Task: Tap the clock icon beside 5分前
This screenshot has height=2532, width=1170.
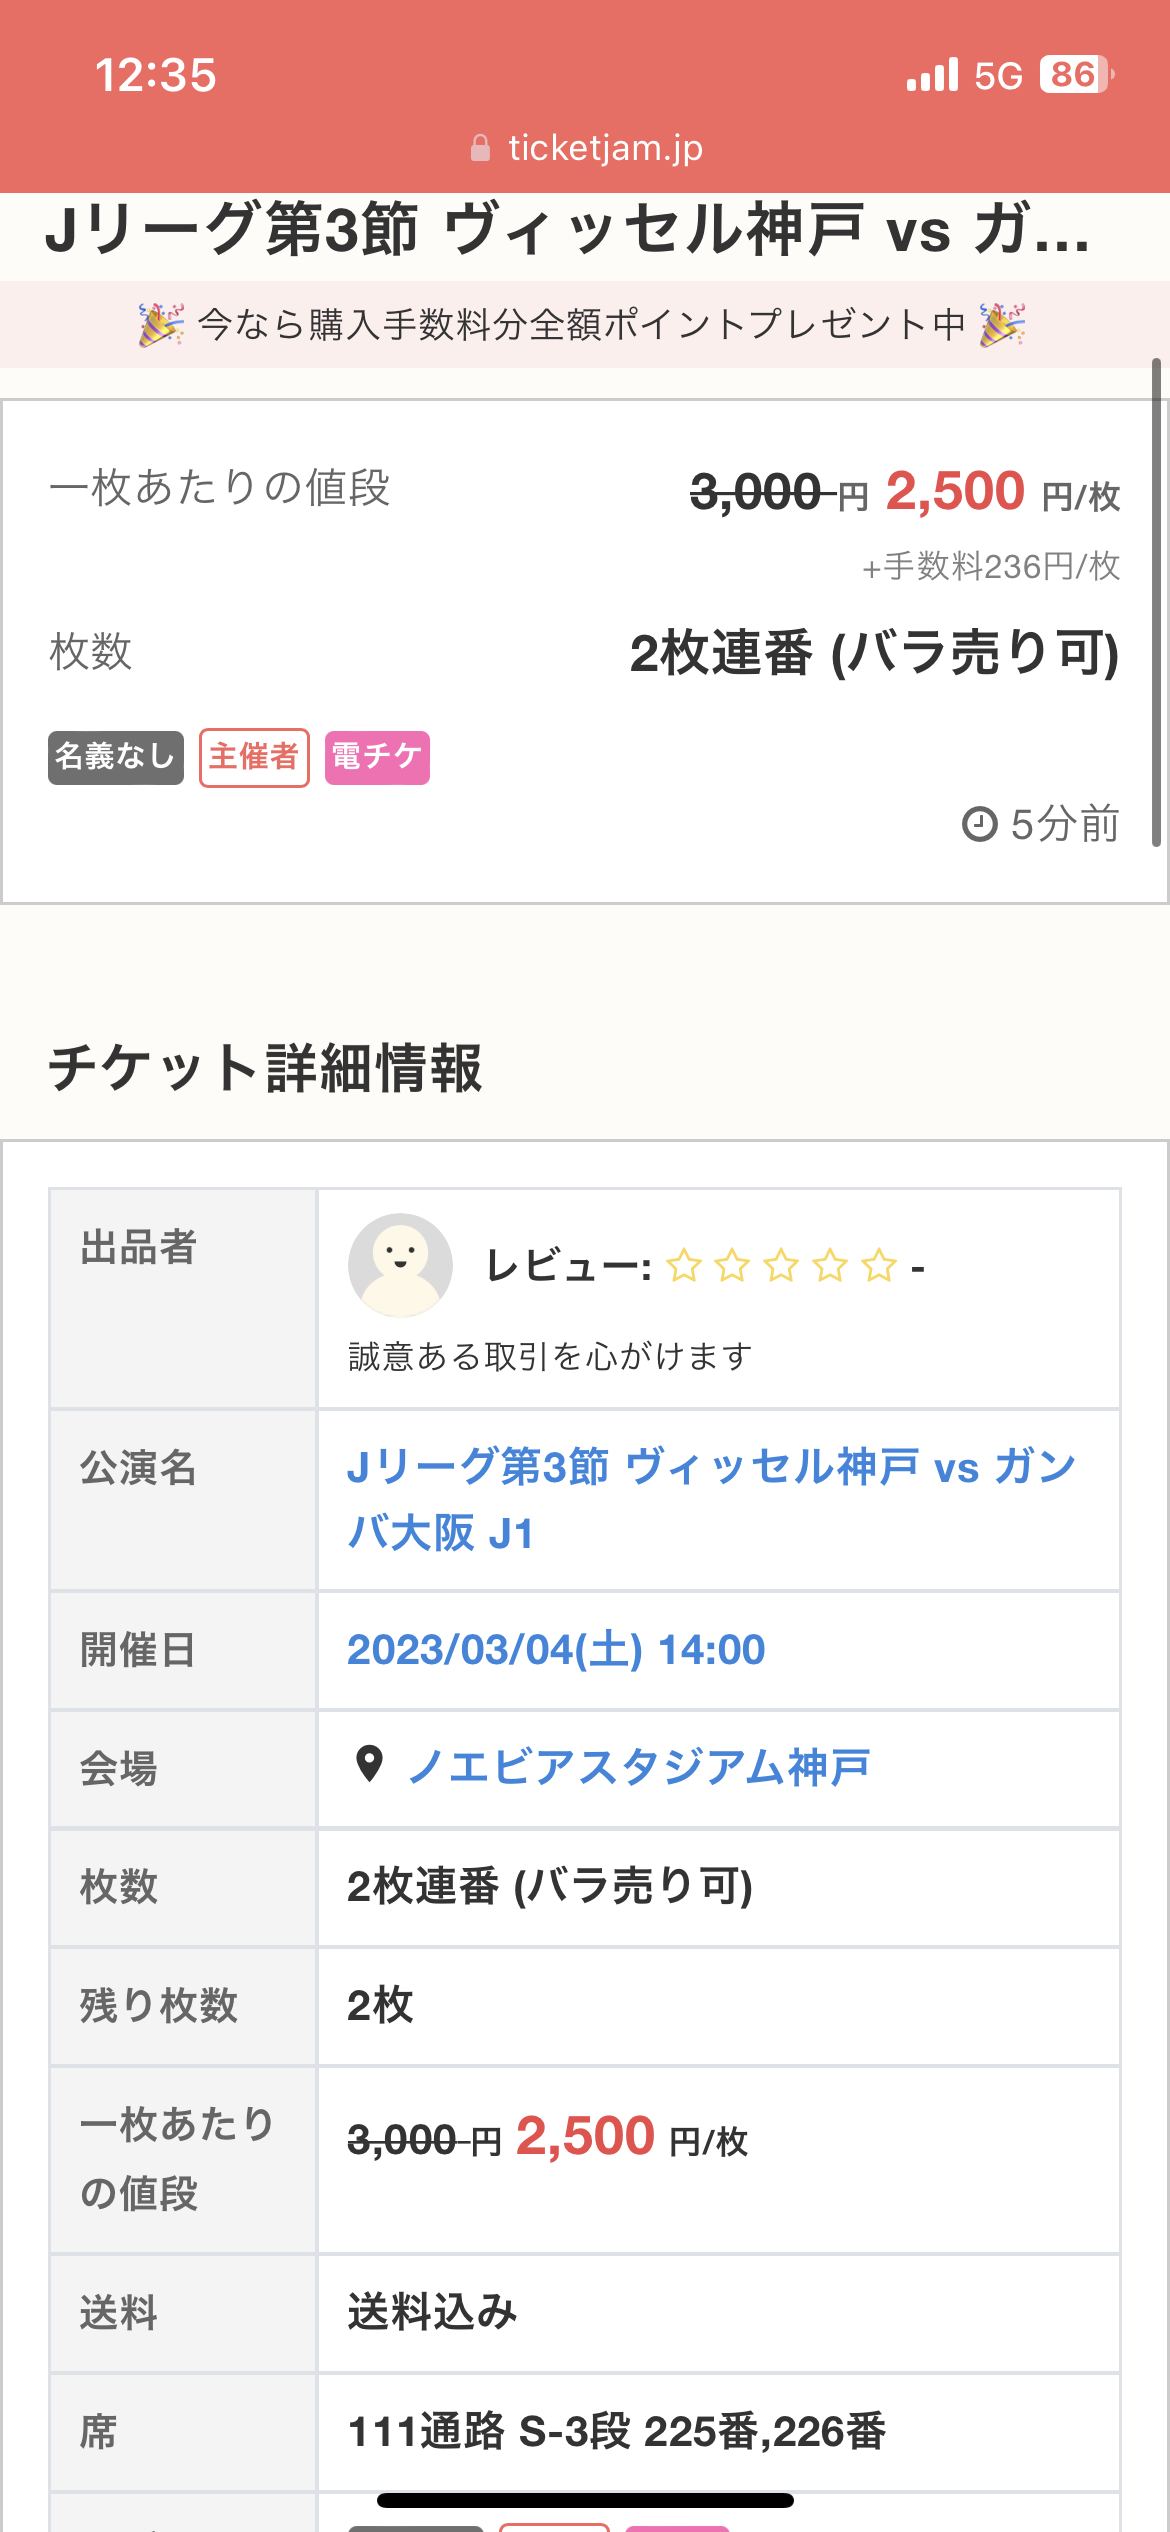Action: tap(979, 825)
